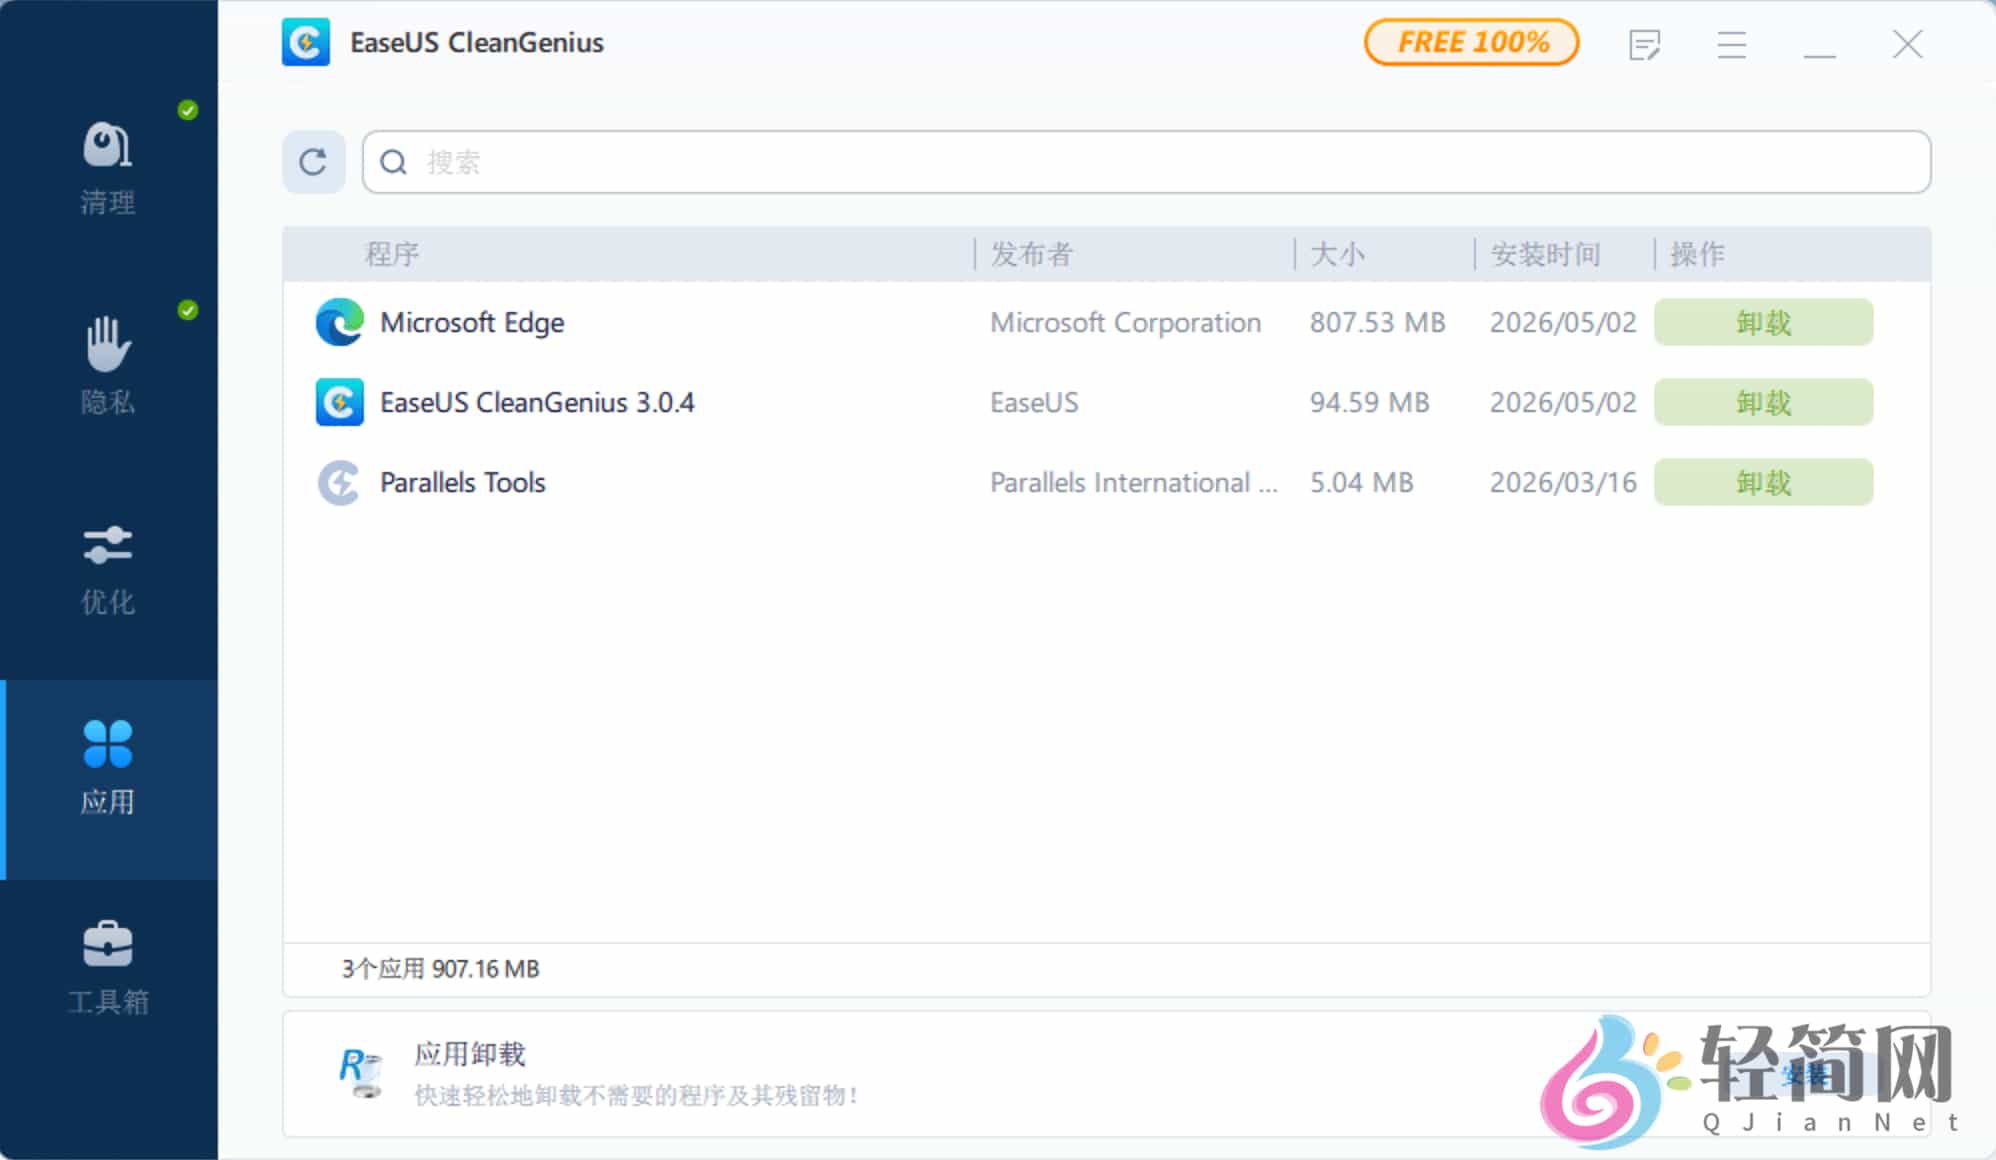
Task: Sort by the 大小 column header
Action: [1337, 254]
